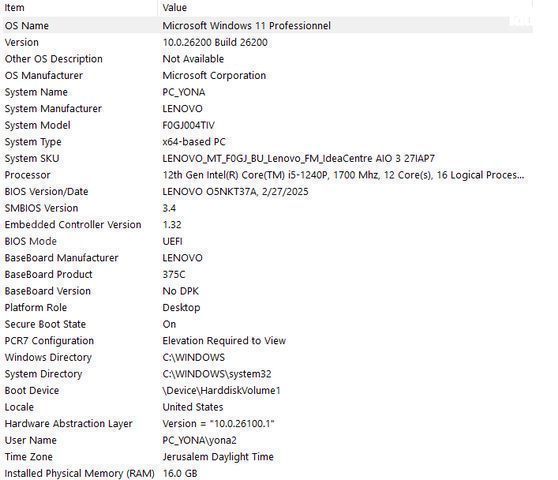Screen dimensions: 558x480
Task: Click the 'PC_YONA' system name value
Action: coord(184,92)
